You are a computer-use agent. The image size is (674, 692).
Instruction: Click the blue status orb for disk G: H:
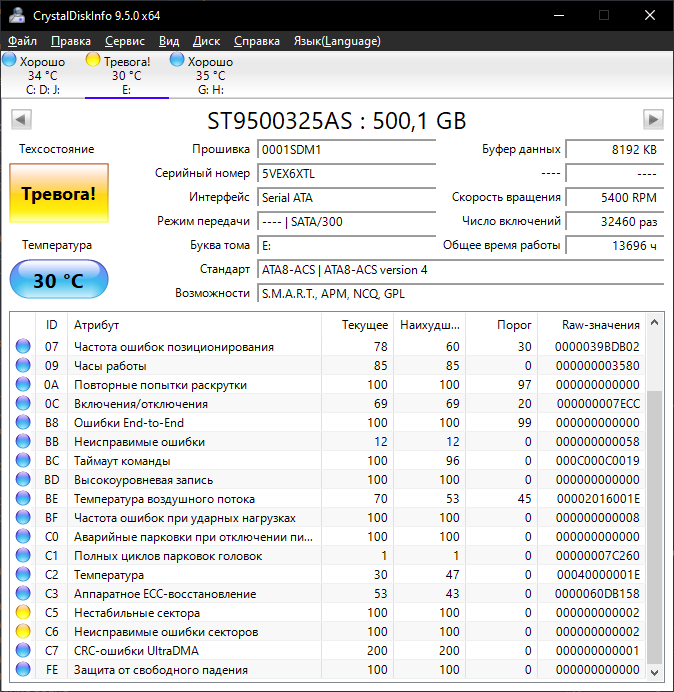point(177,60)
